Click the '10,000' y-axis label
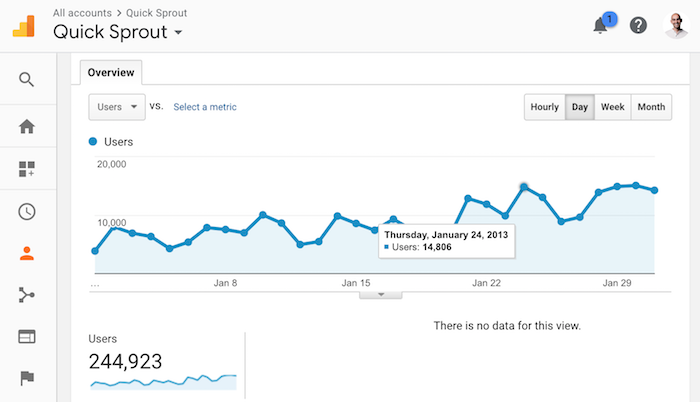Screen dimensions: 700x402 coord(112,222)
